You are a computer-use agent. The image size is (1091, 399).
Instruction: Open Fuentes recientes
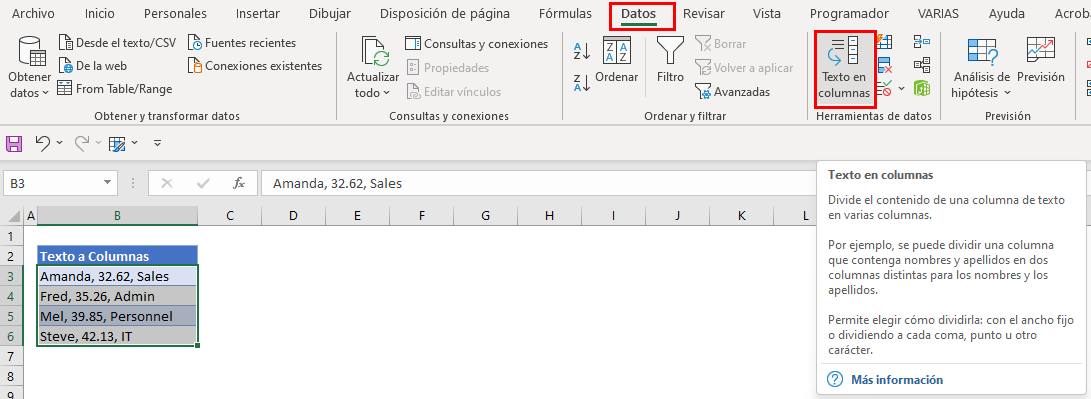point(242,42)
